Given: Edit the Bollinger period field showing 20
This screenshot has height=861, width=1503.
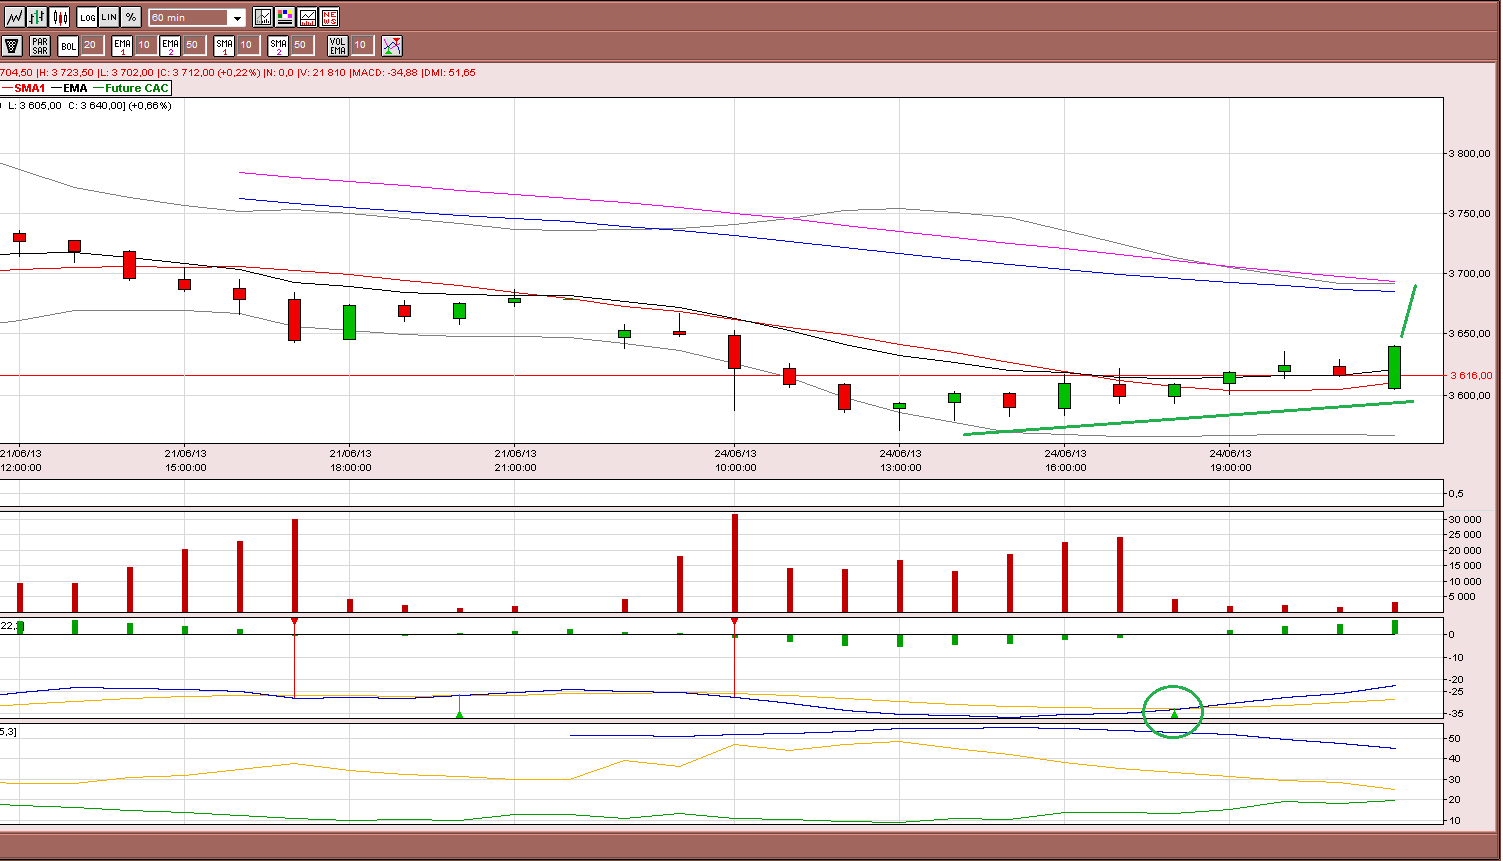Looking at the screenshot, I should (90, 45).
